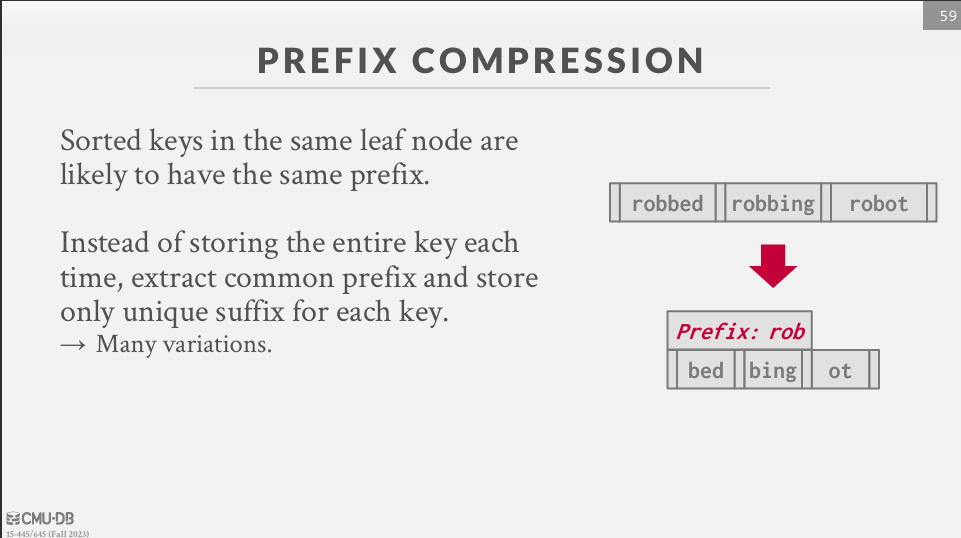Click the 'robbed' key cell
The image size is (961, 538).
coord(667,203)
